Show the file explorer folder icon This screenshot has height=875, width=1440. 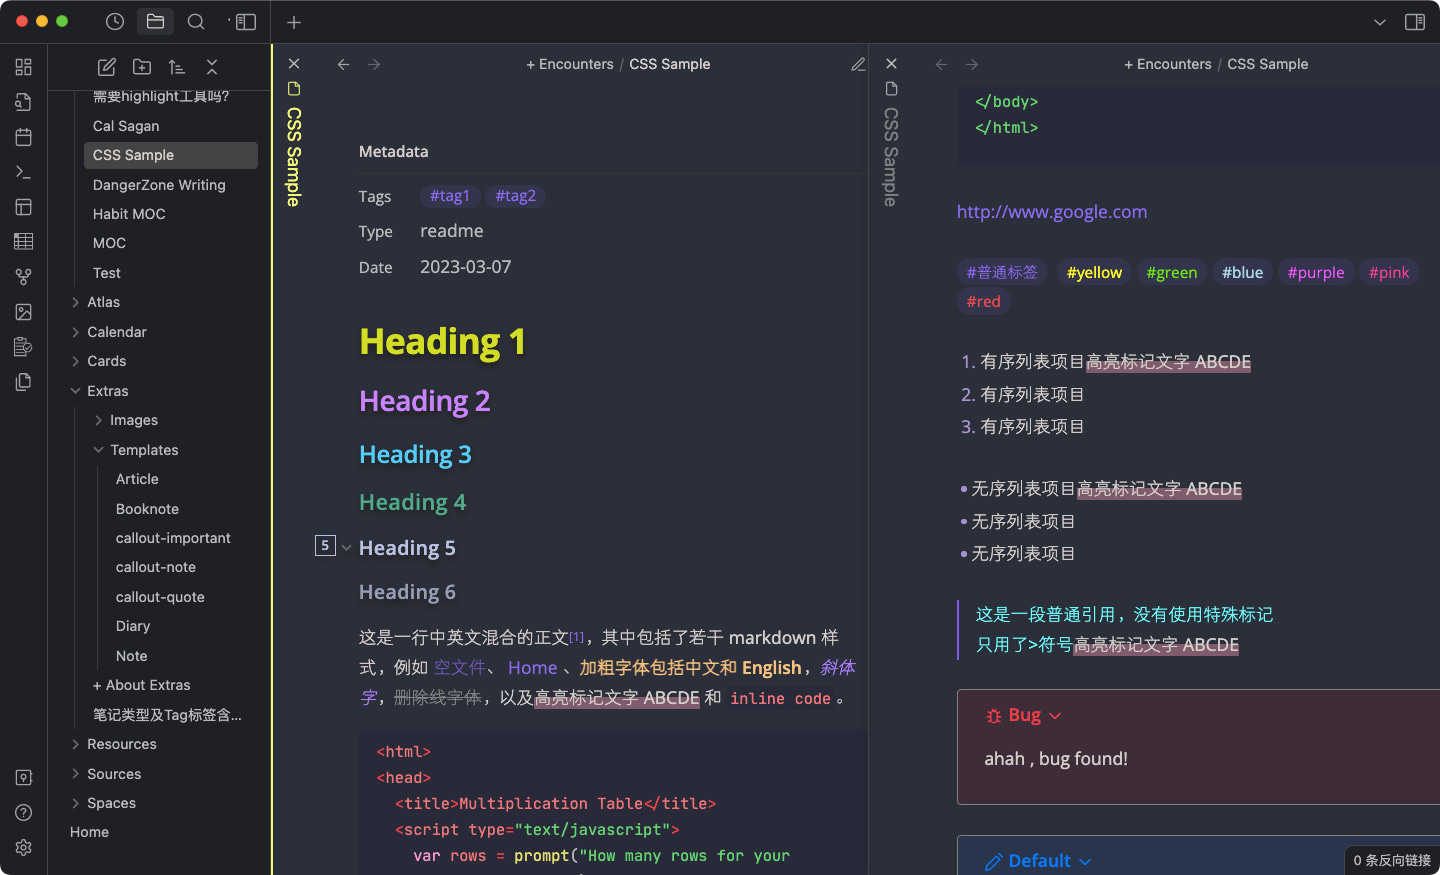point(155,21)
